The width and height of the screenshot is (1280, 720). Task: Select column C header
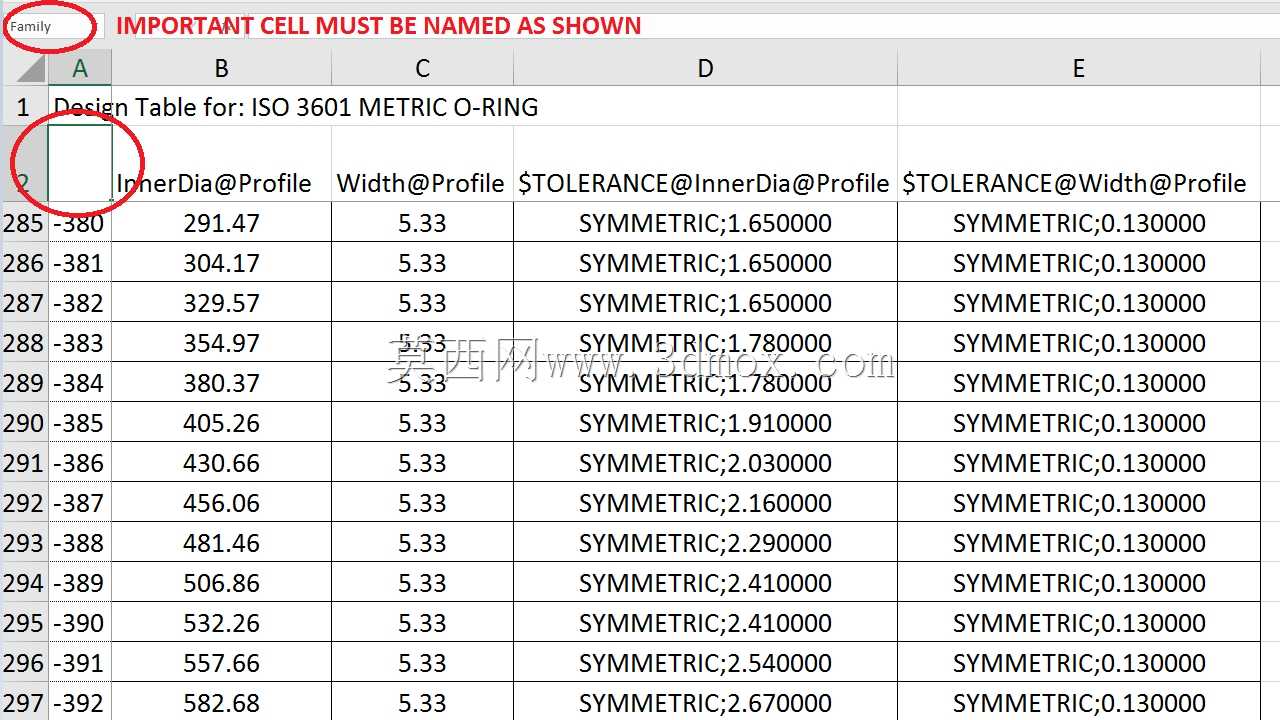tap(422, 68)
